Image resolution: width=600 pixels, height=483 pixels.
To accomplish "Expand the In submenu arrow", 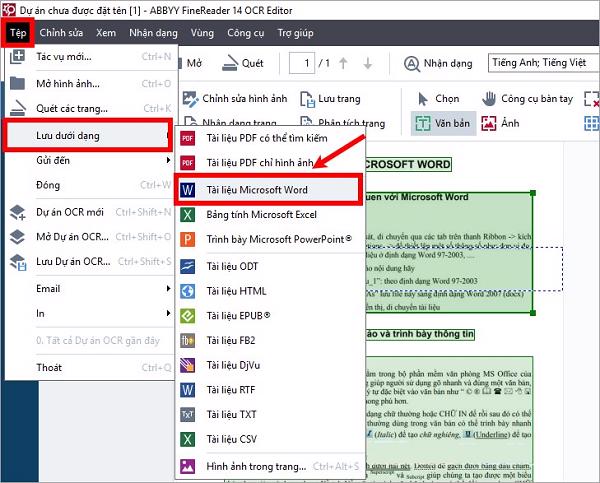I will coord(168,313).
